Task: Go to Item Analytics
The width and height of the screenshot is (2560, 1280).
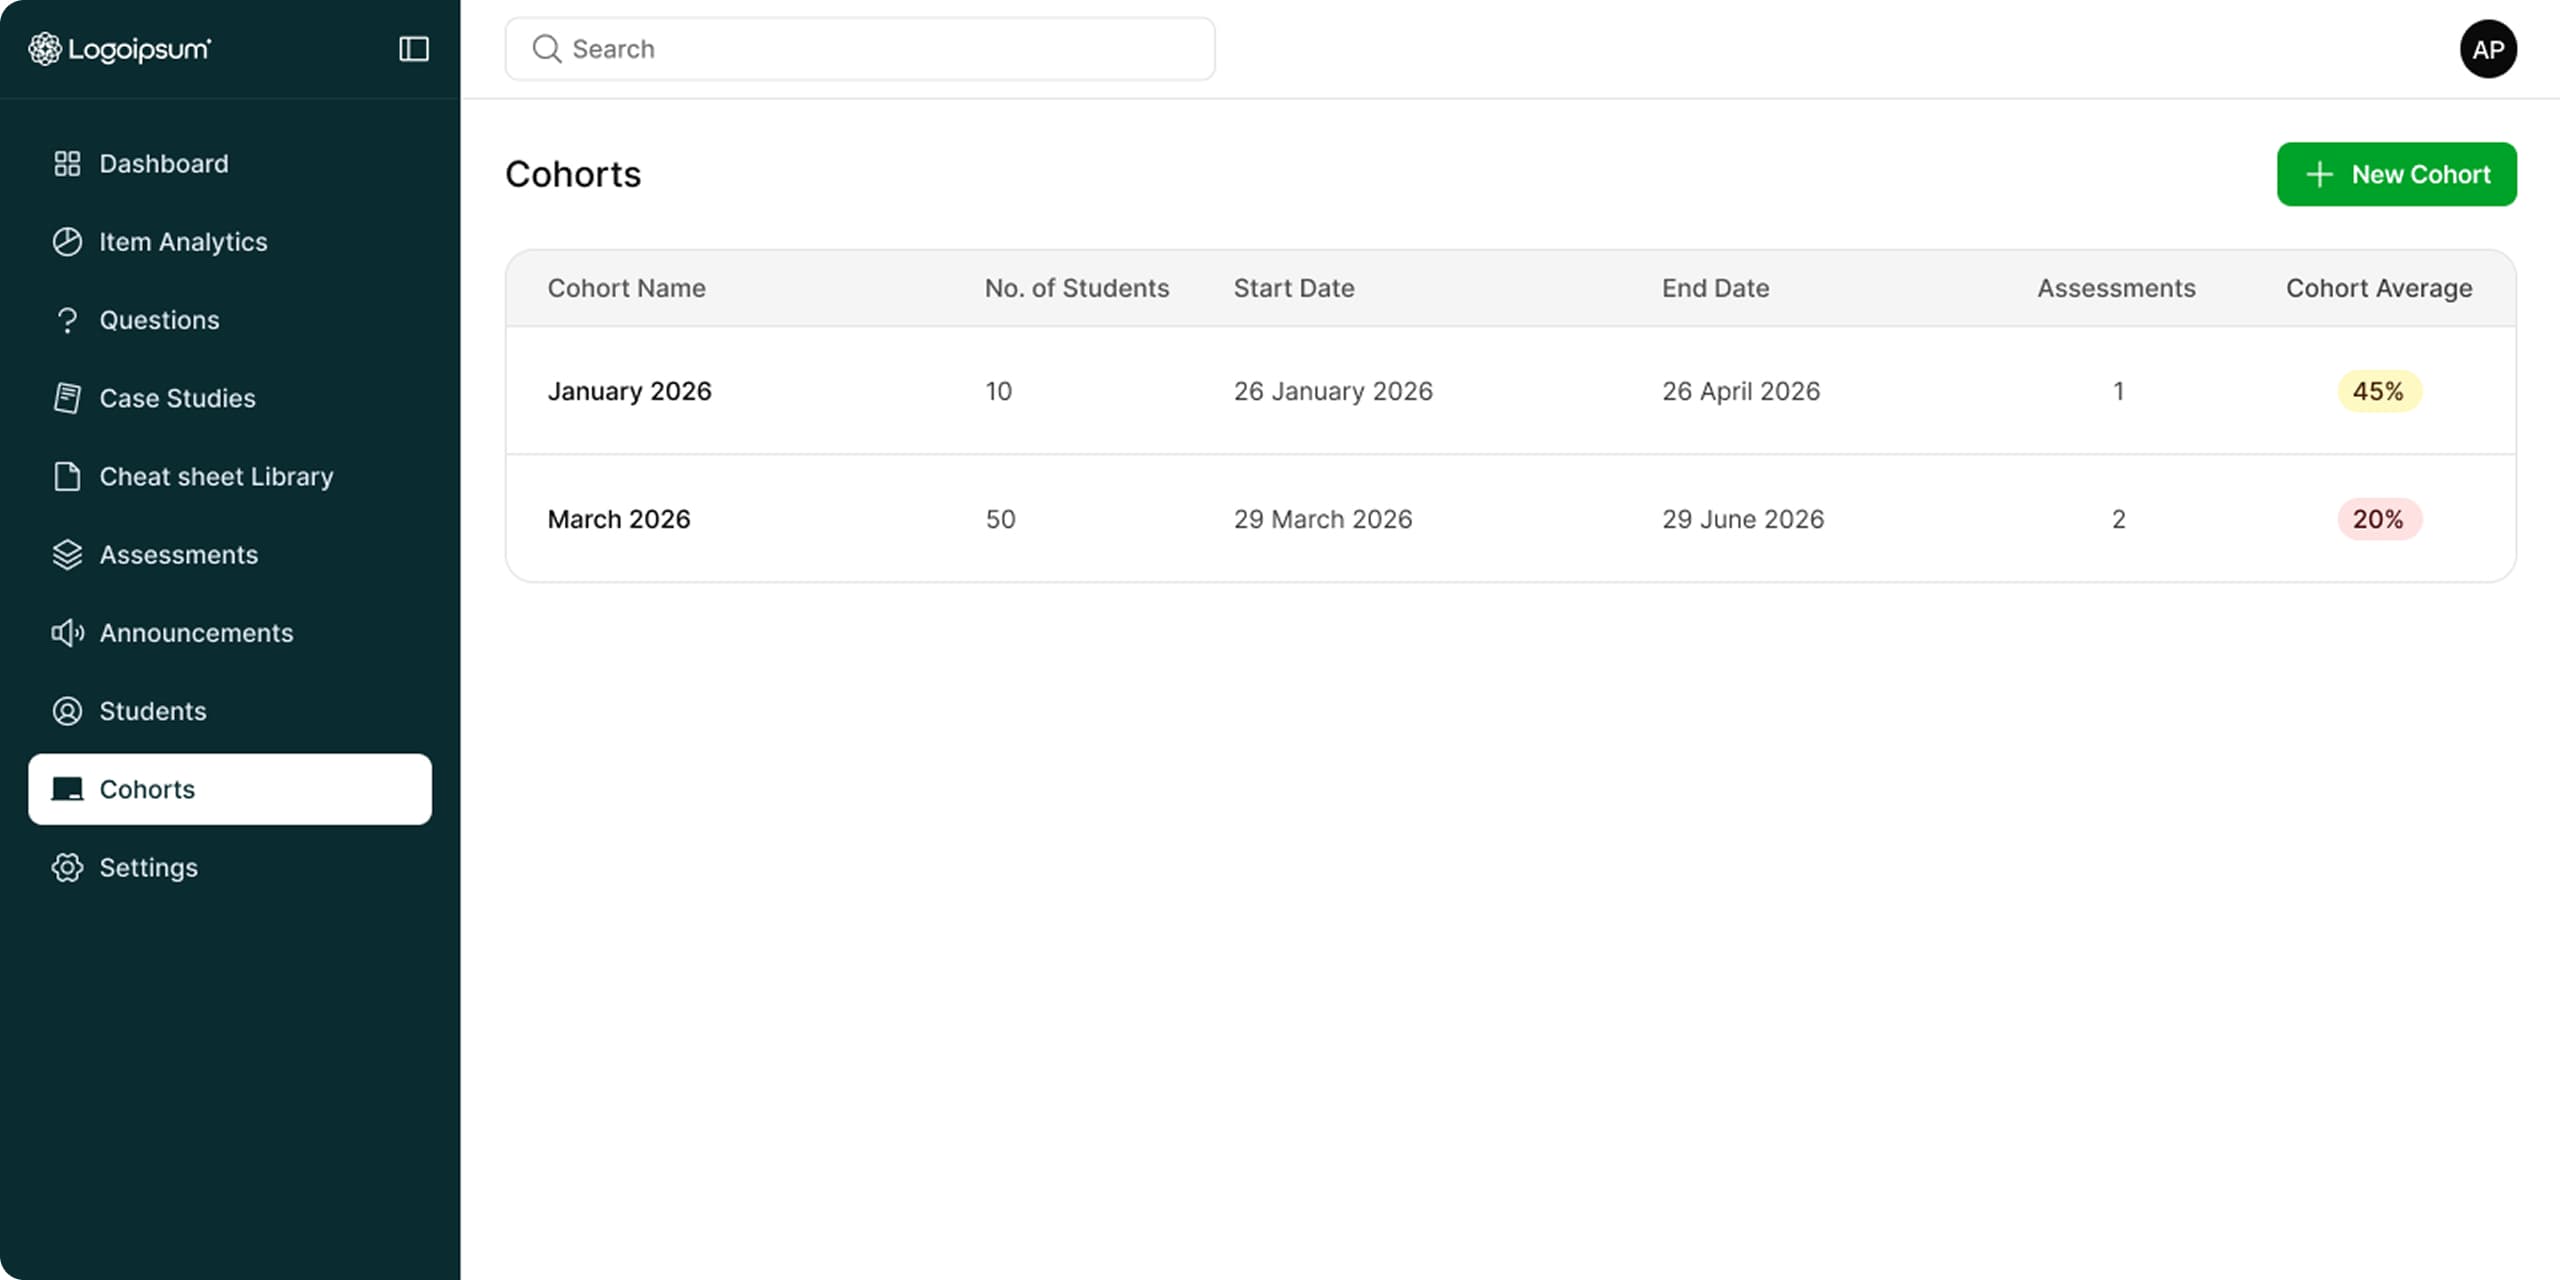Action: [230, 242]
